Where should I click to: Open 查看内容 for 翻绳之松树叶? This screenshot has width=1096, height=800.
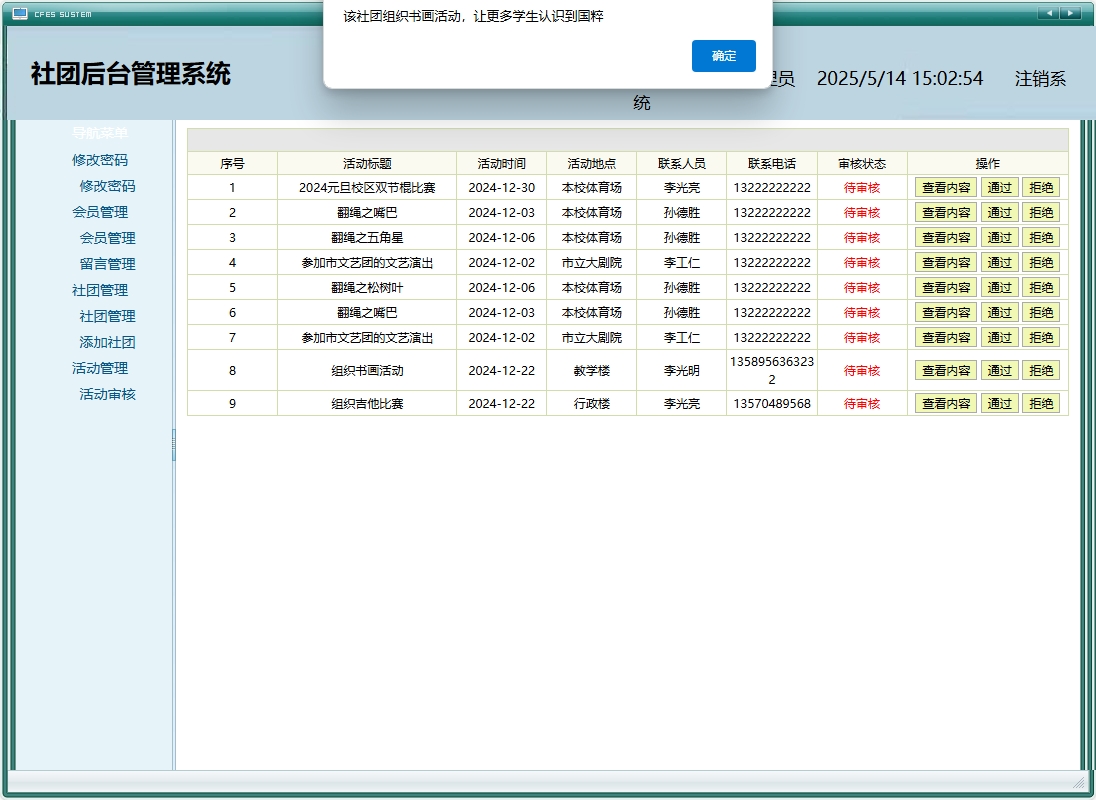click(x=945, y=287)
